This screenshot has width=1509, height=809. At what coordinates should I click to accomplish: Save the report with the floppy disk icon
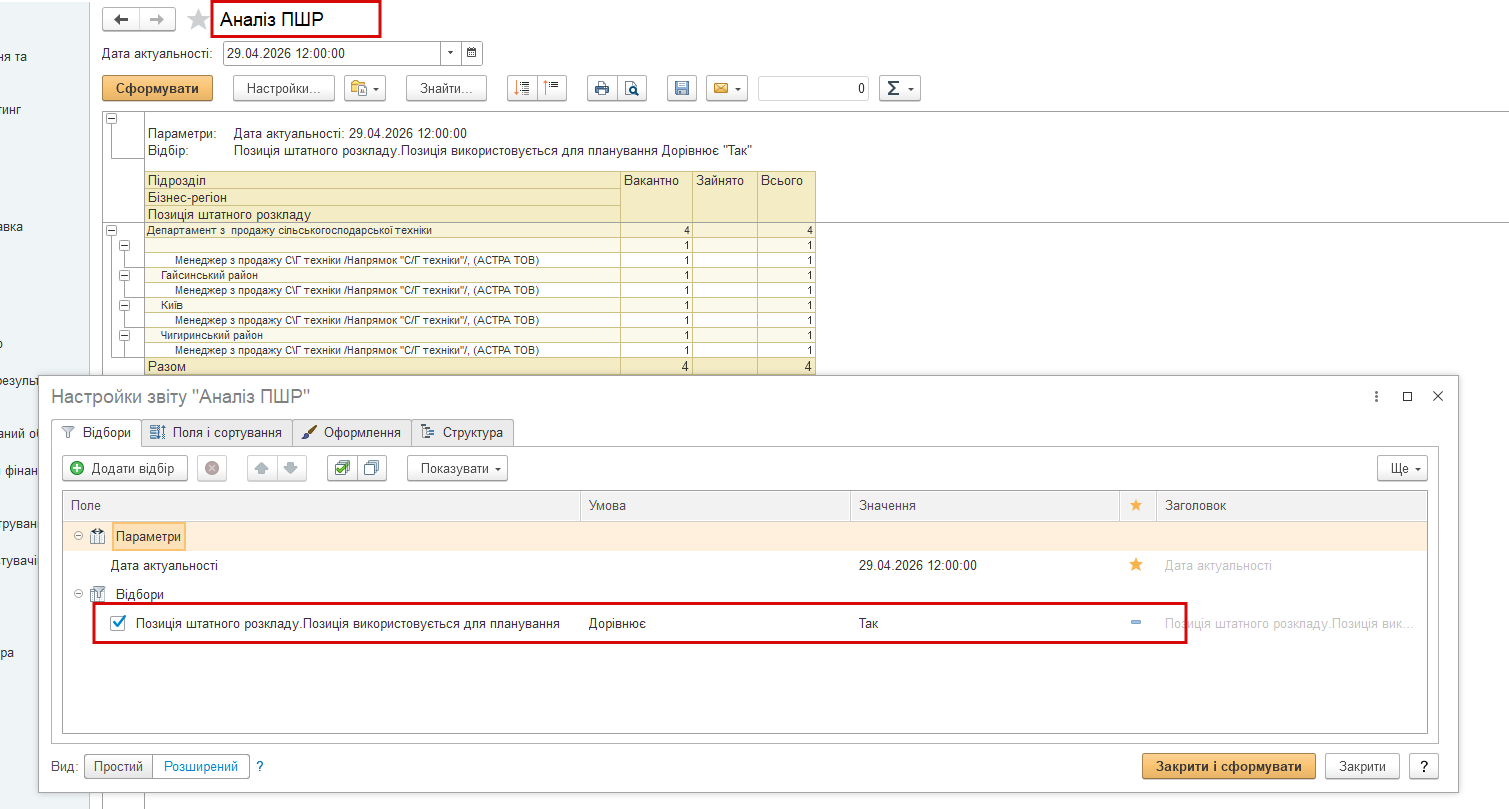coord(682,88)
